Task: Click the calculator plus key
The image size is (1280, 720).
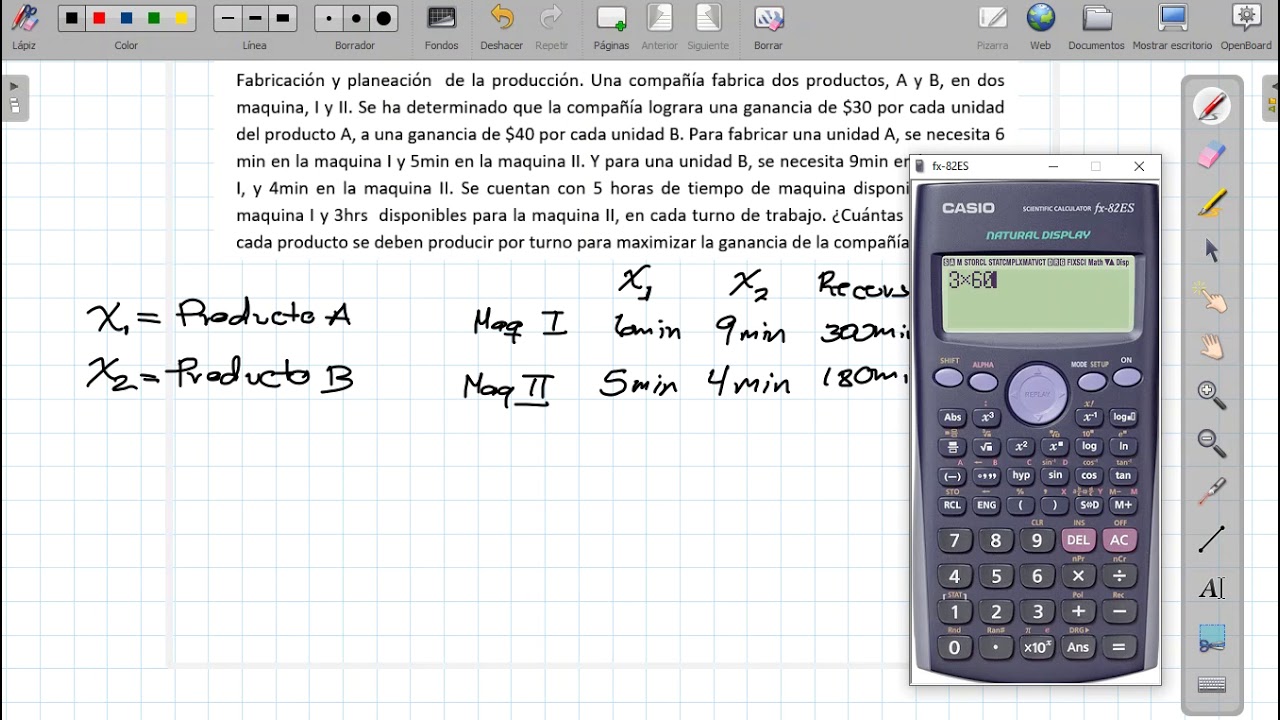Action: (x=1078, y=612)
